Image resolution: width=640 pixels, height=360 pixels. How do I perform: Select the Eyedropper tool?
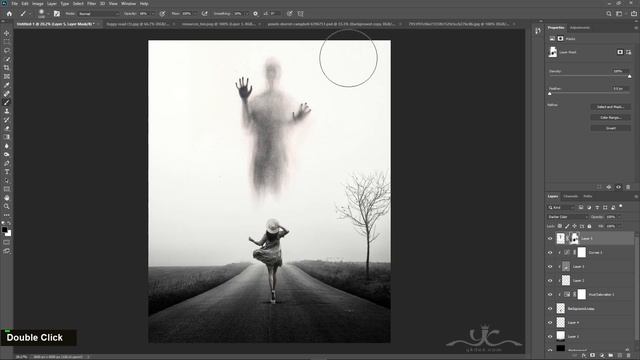click(x=7, y=85)
